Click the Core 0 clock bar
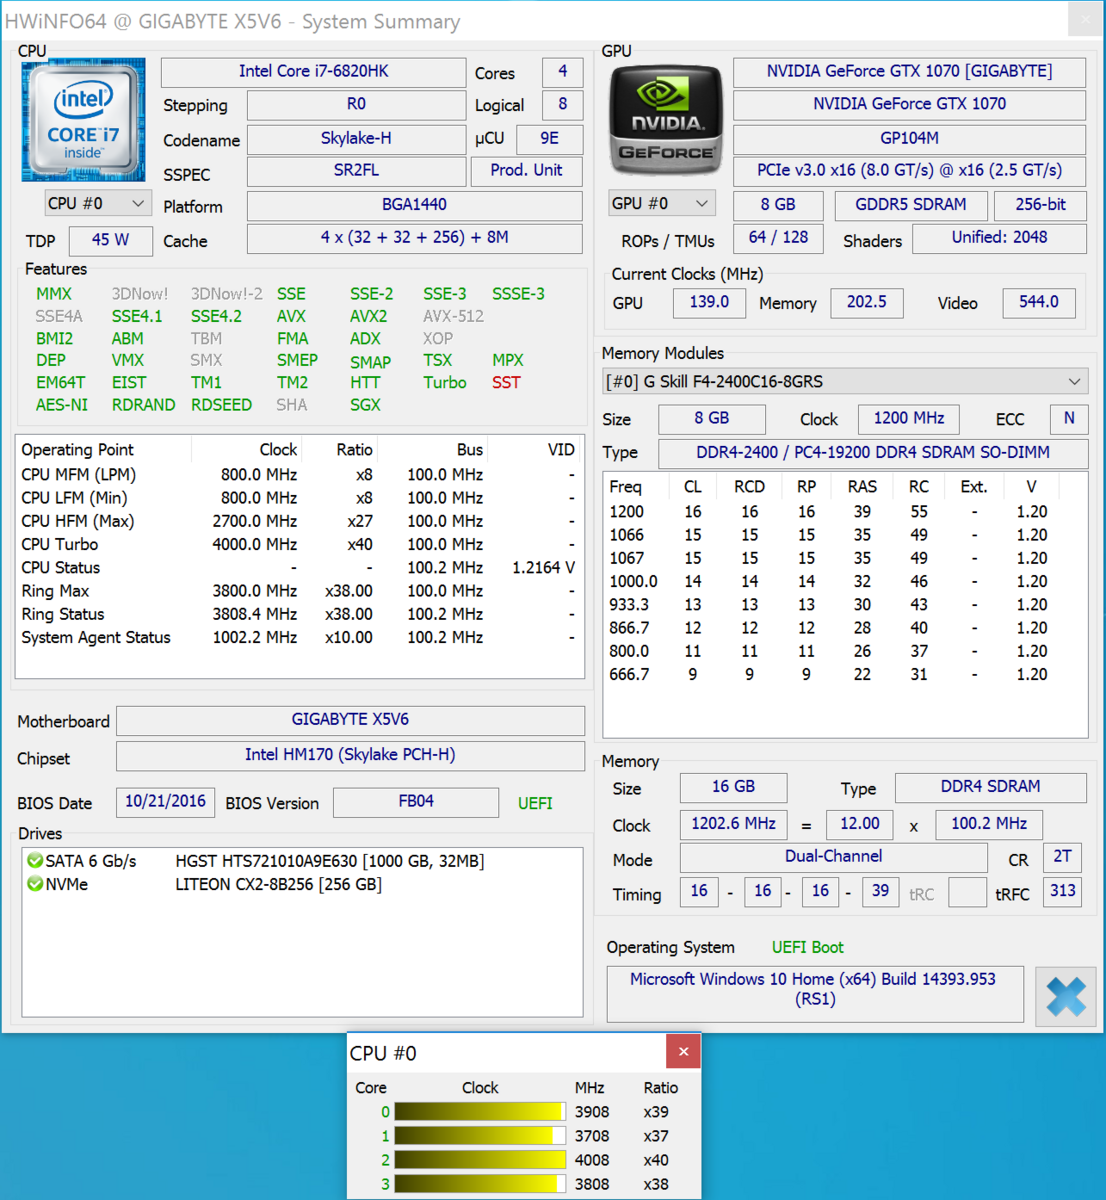This screenshot has height=1200, width=1106. (x=479, y=1112)
